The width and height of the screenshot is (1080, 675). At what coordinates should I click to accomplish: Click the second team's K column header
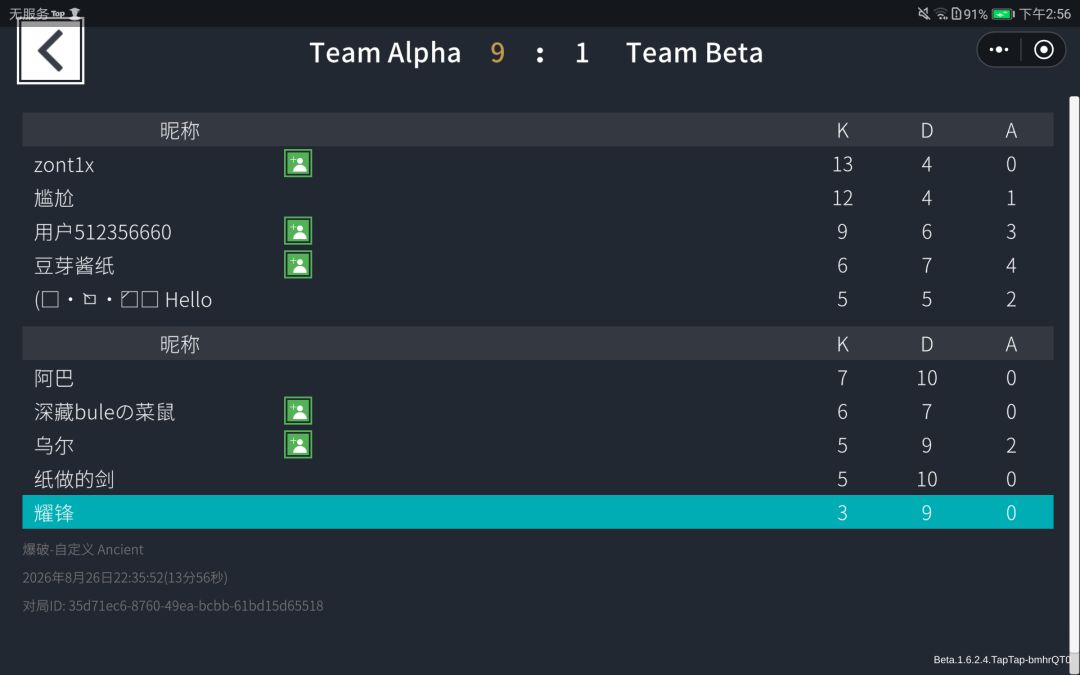pyautogui.click(x=842, y=344)
